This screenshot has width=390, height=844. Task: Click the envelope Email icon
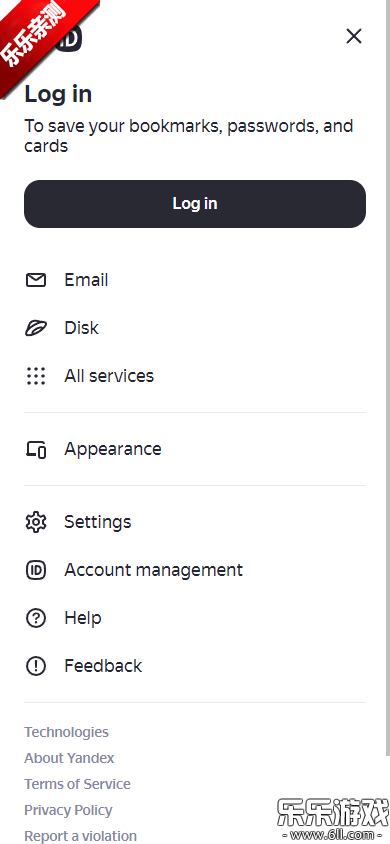(x=36, y=280)
